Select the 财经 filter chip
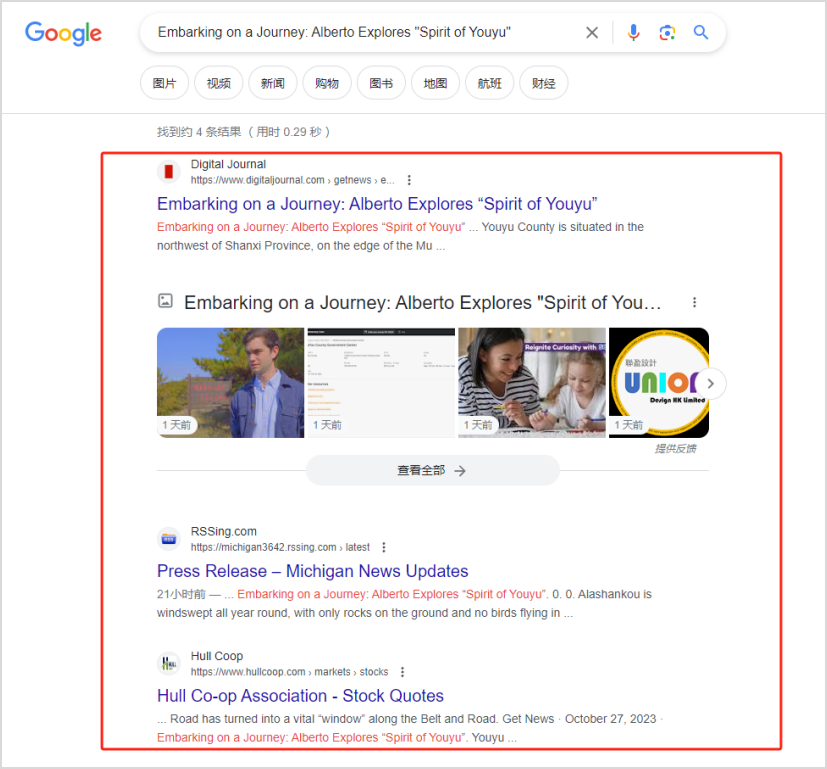The height and width of the screenshot is (769, 827). [x=543, y=84]
